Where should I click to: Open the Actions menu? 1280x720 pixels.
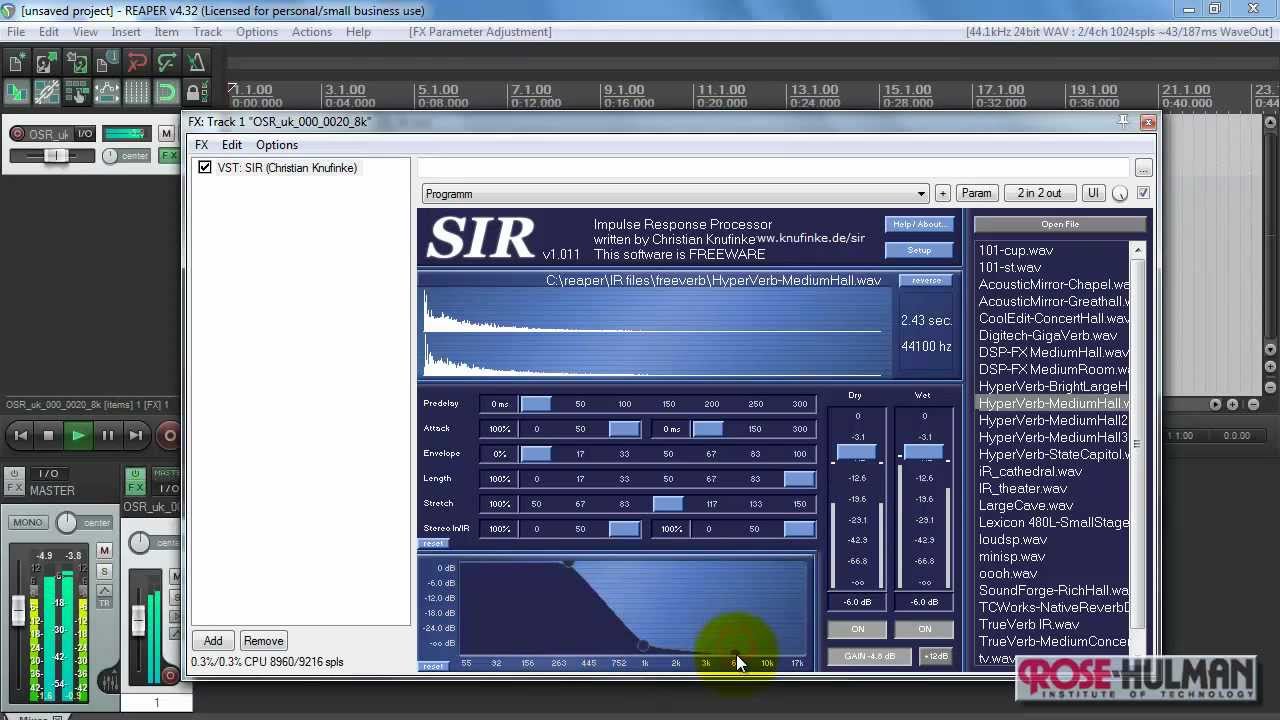[x=312, y=31]
